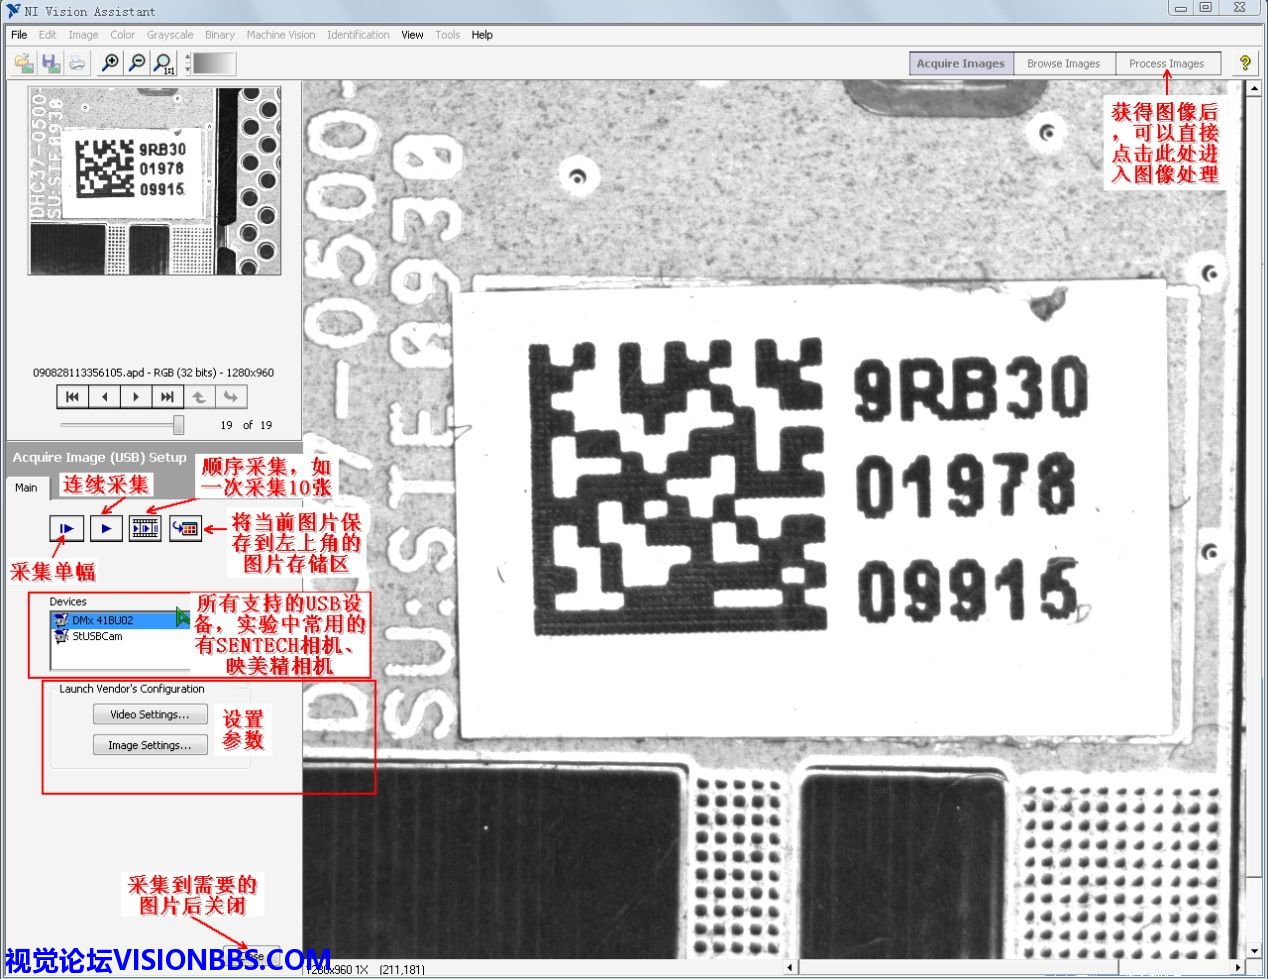
Task: Open the Grayscale menu
Action: (x=170, y=35)
